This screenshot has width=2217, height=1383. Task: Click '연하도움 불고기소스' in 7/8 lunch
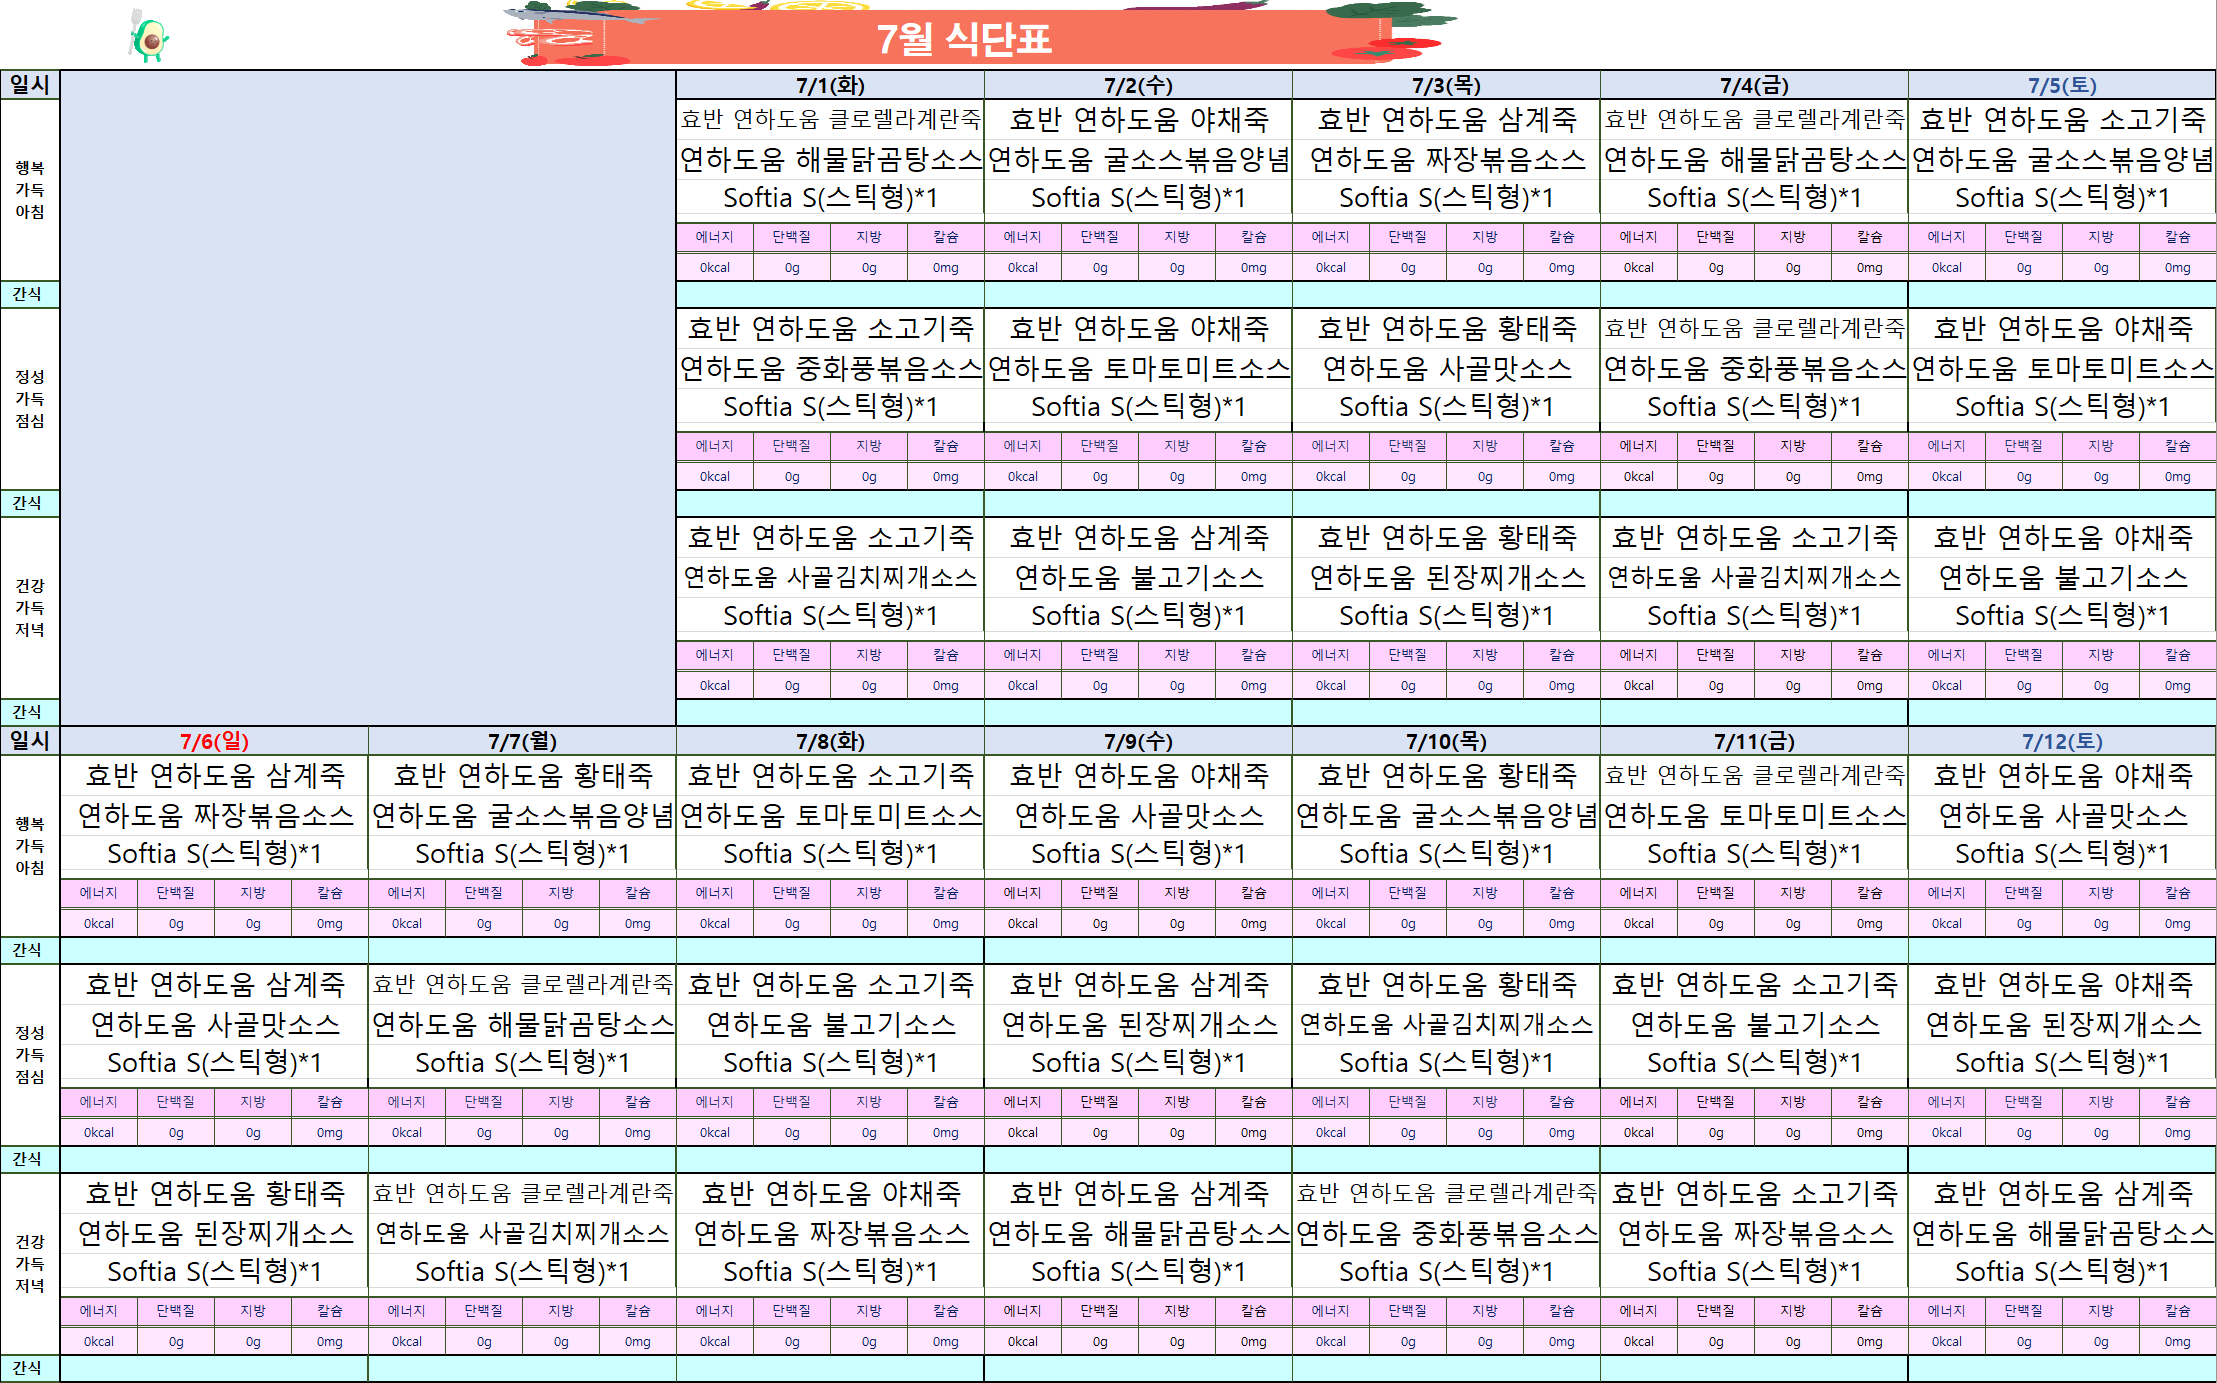tap(830, 1024)
